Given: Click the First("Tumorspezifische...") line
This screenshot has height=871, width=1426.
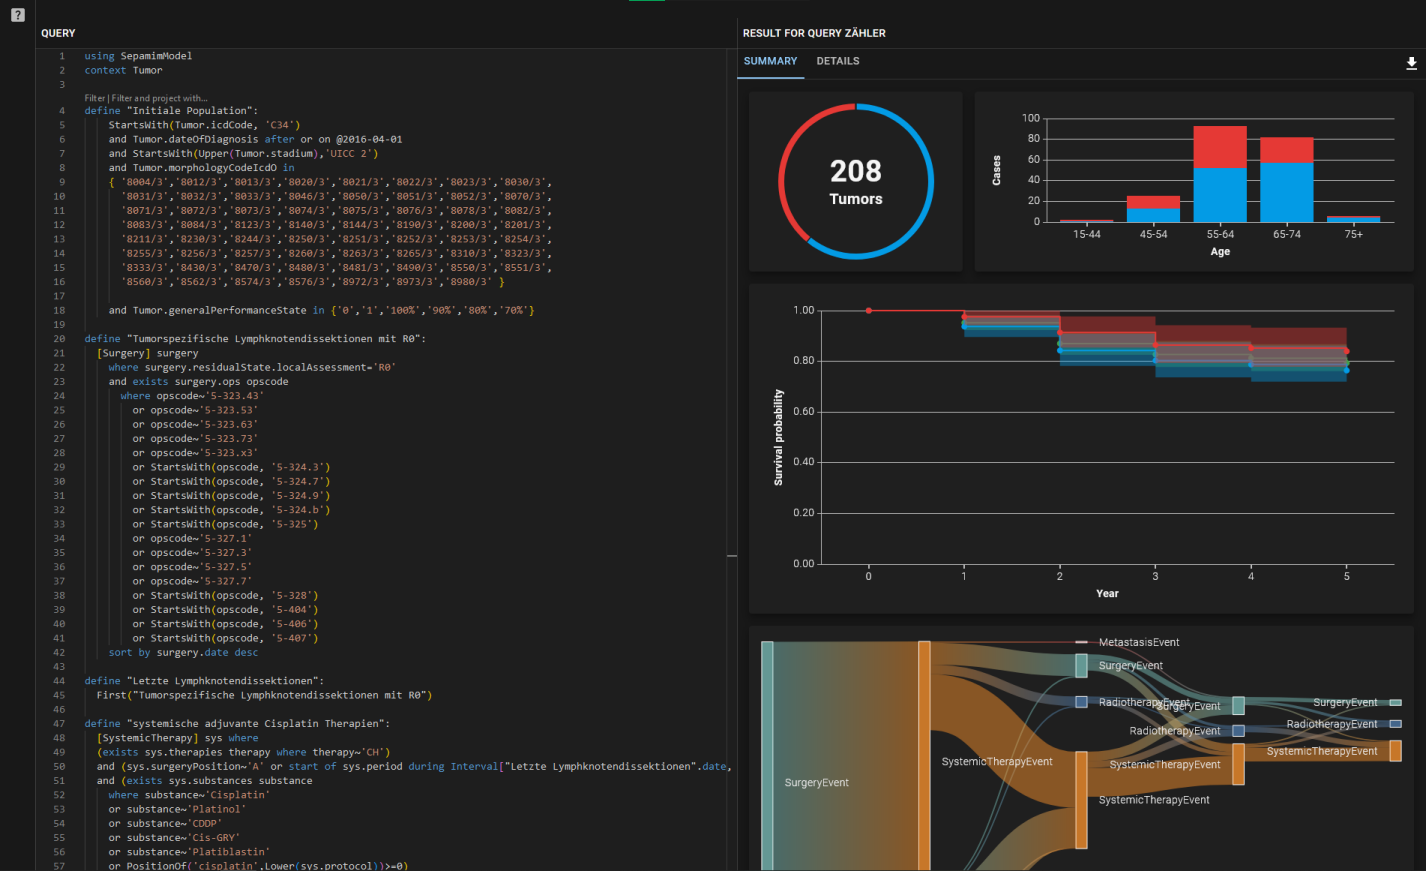Looking at the screenshot, I should (x=264, y=695).
